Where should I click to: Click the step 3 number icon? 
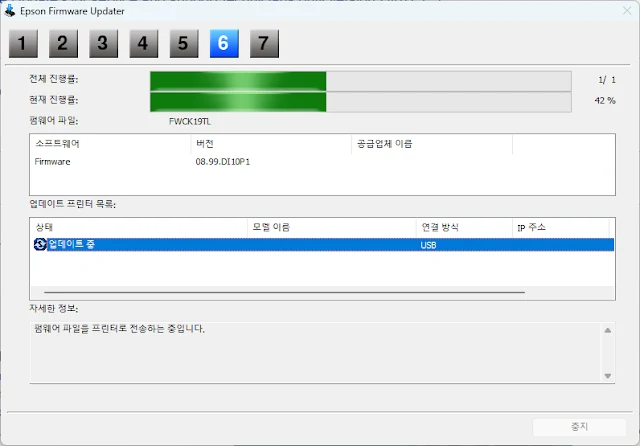point(103,43)
